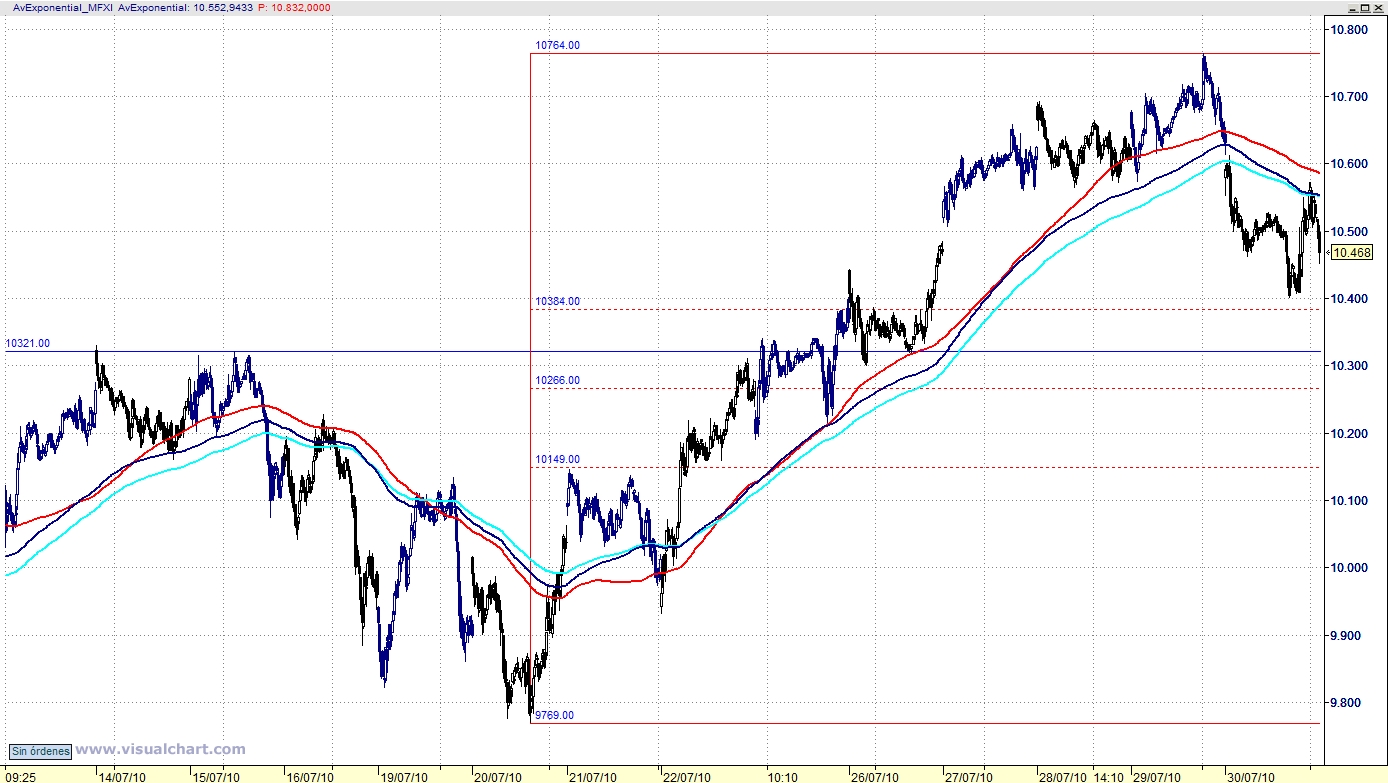This screenshot has width=1388, height=783.
Task: Click the 10.000 price axis label
Action: (x=1347, y=568)
